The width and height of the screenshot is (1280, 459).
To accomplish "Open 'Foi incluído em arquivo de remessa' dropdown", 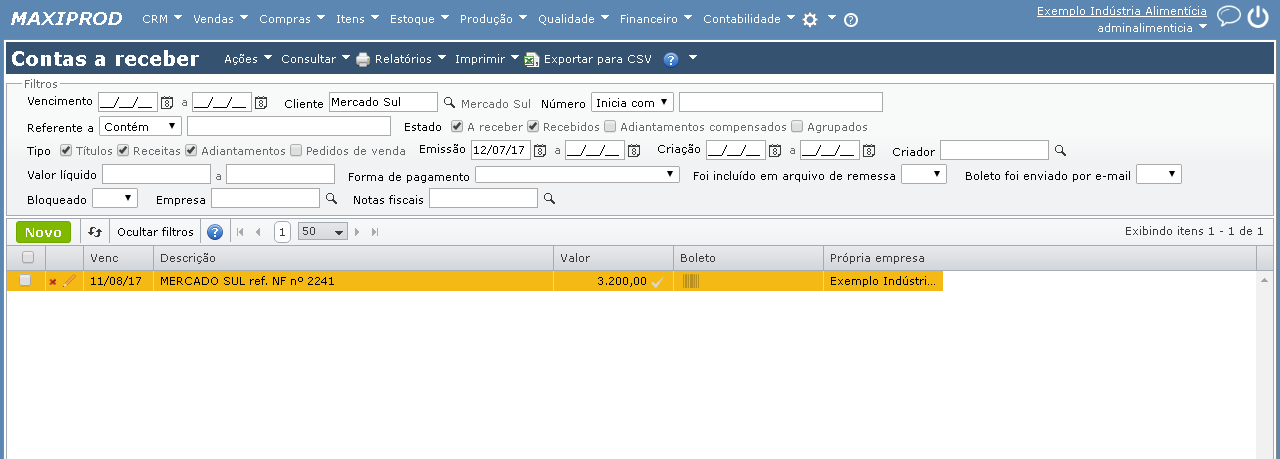I will pos(924,175).
